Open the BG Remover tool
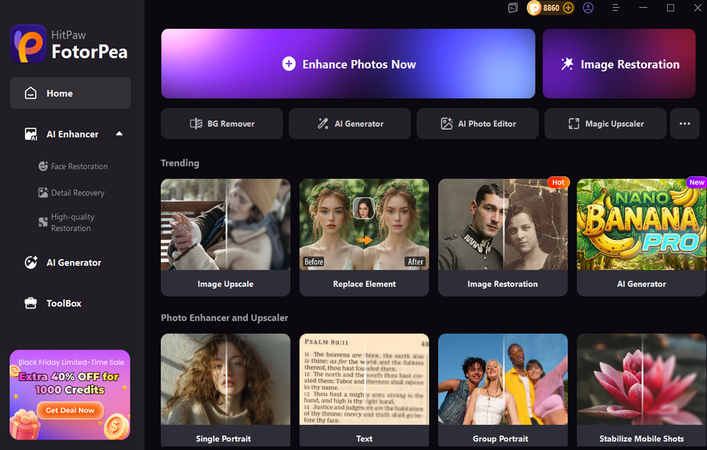The image size is (707, 450). pyautogui.click(x=222, y=124)
